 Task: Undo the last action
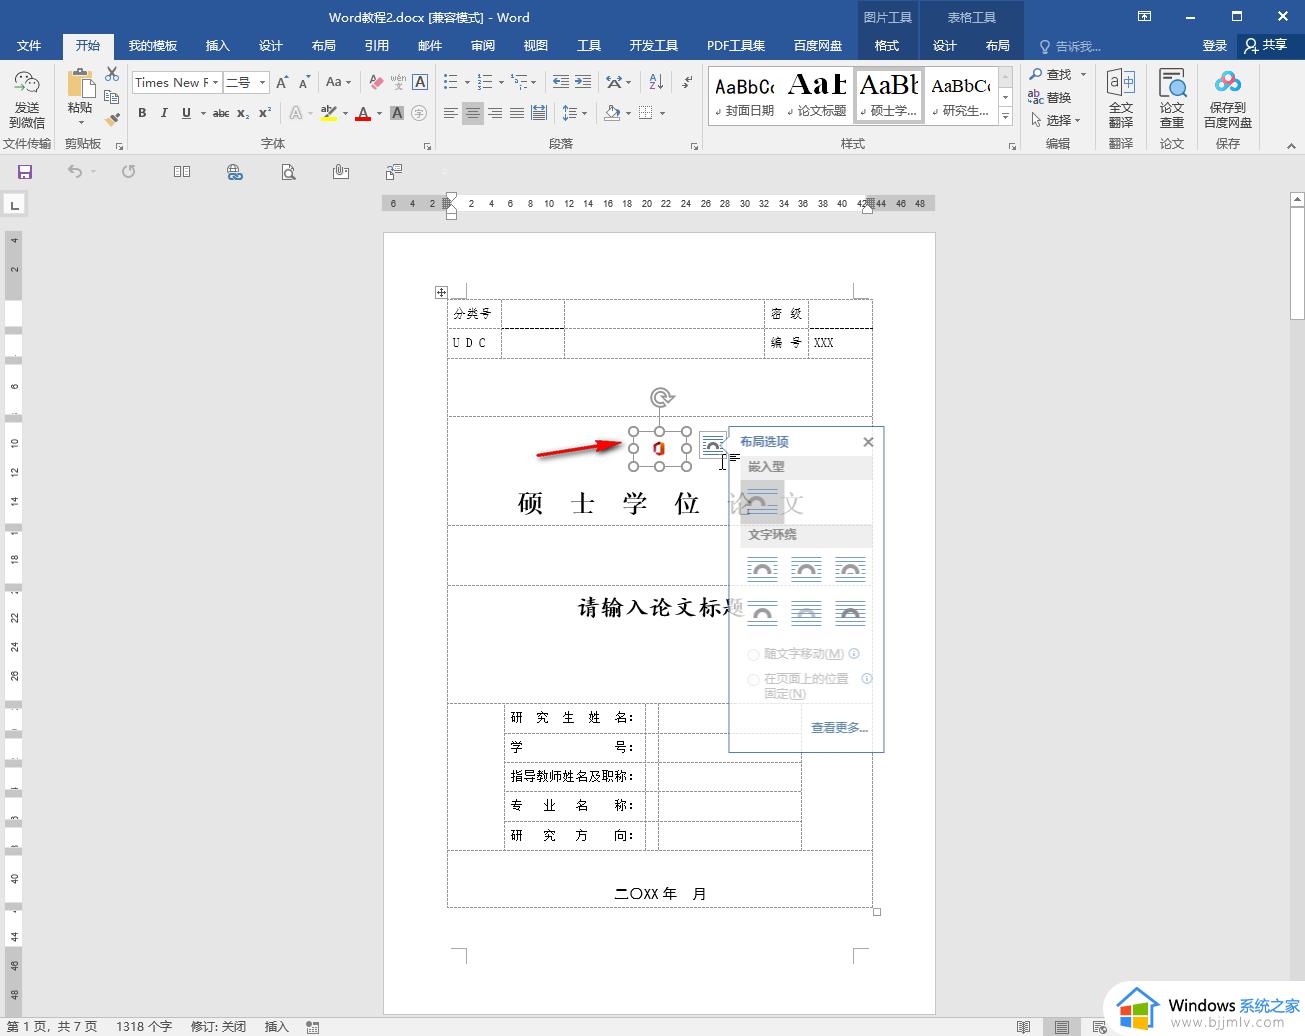[75, 172]
